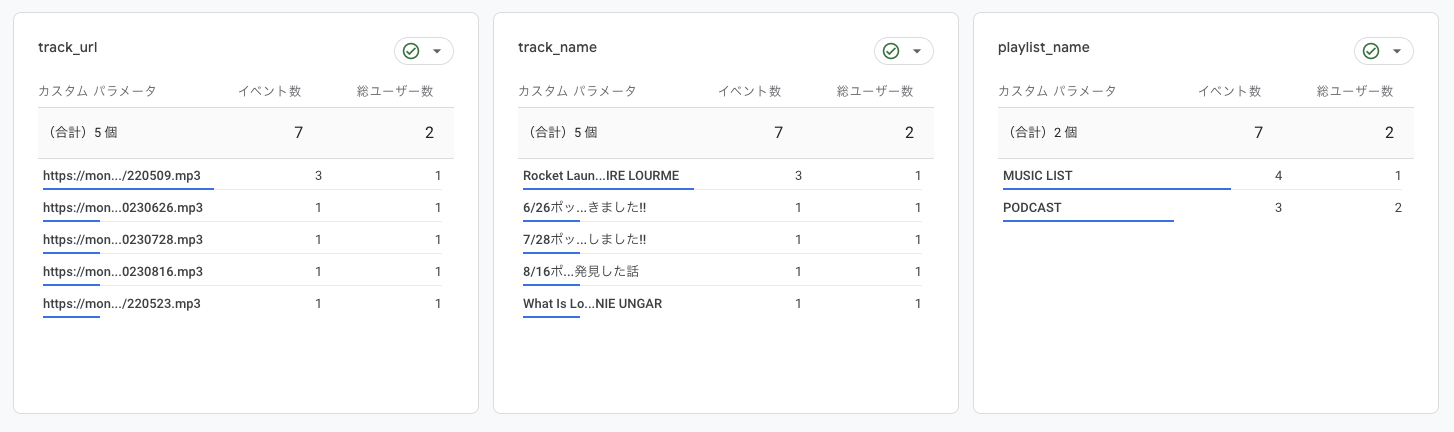
Task: Select the track name starting with 8/16
Action: click(582, 272)
